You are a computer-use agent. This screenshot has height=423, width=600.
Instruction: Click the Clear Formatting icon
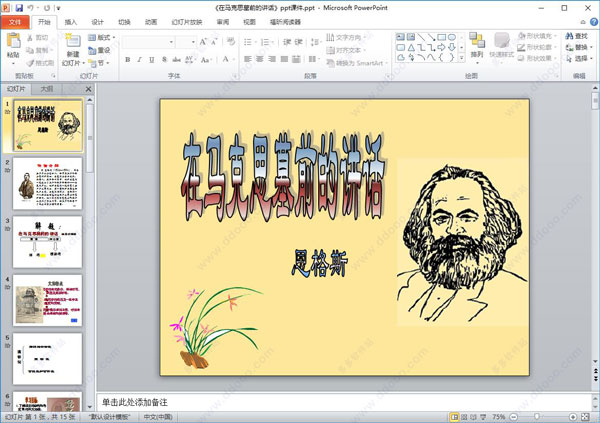coord(230,42)
